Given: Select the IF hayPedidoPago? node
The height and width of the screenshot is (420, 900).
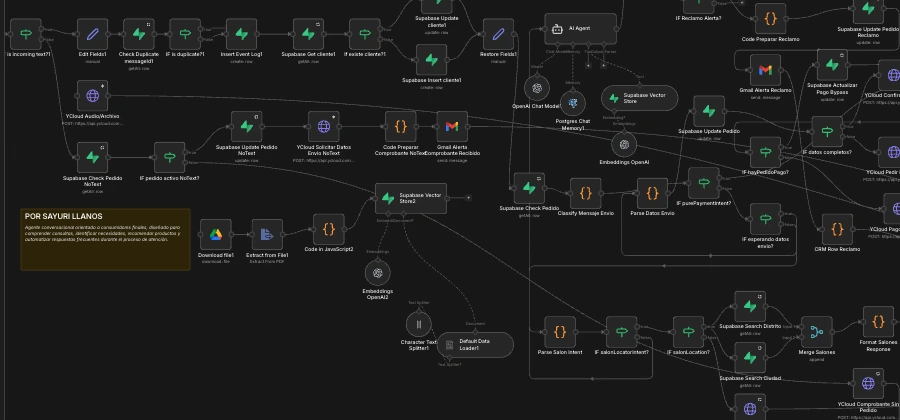Looking at the screenshot, I should [765, 152].
